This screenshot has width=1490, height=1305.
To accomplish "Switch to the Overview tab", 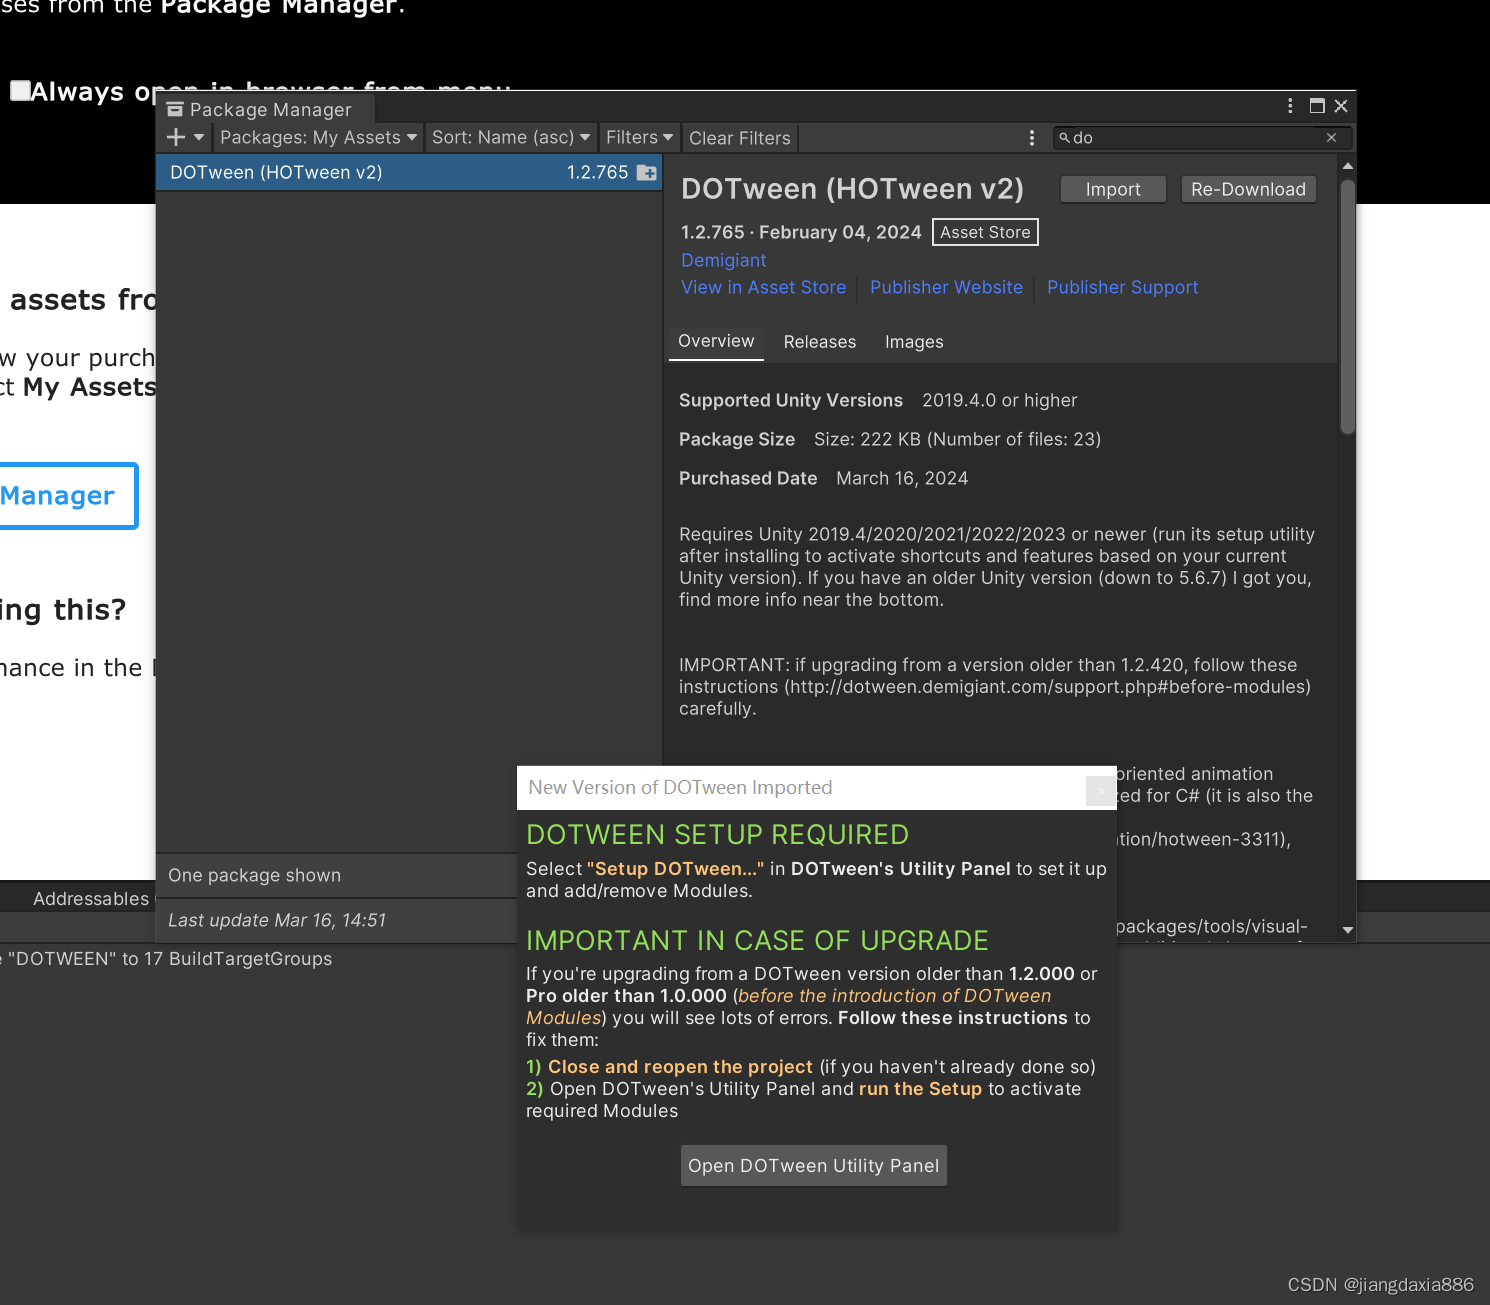I will (716, 341).
